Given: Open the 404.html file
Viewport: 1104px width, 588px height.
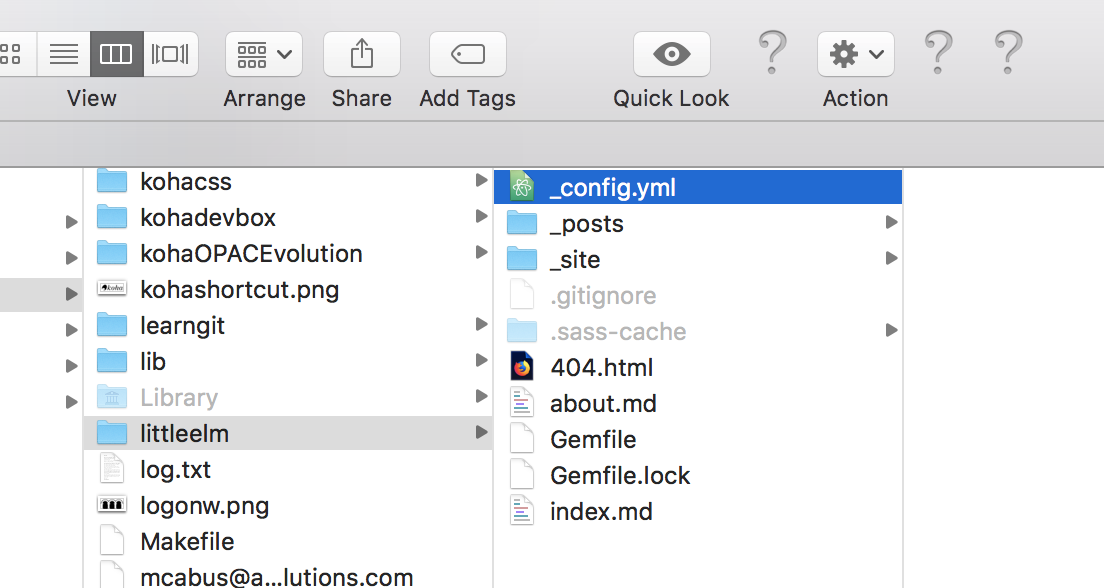Looking at the screenshot, I should click(x=601, y=367).
